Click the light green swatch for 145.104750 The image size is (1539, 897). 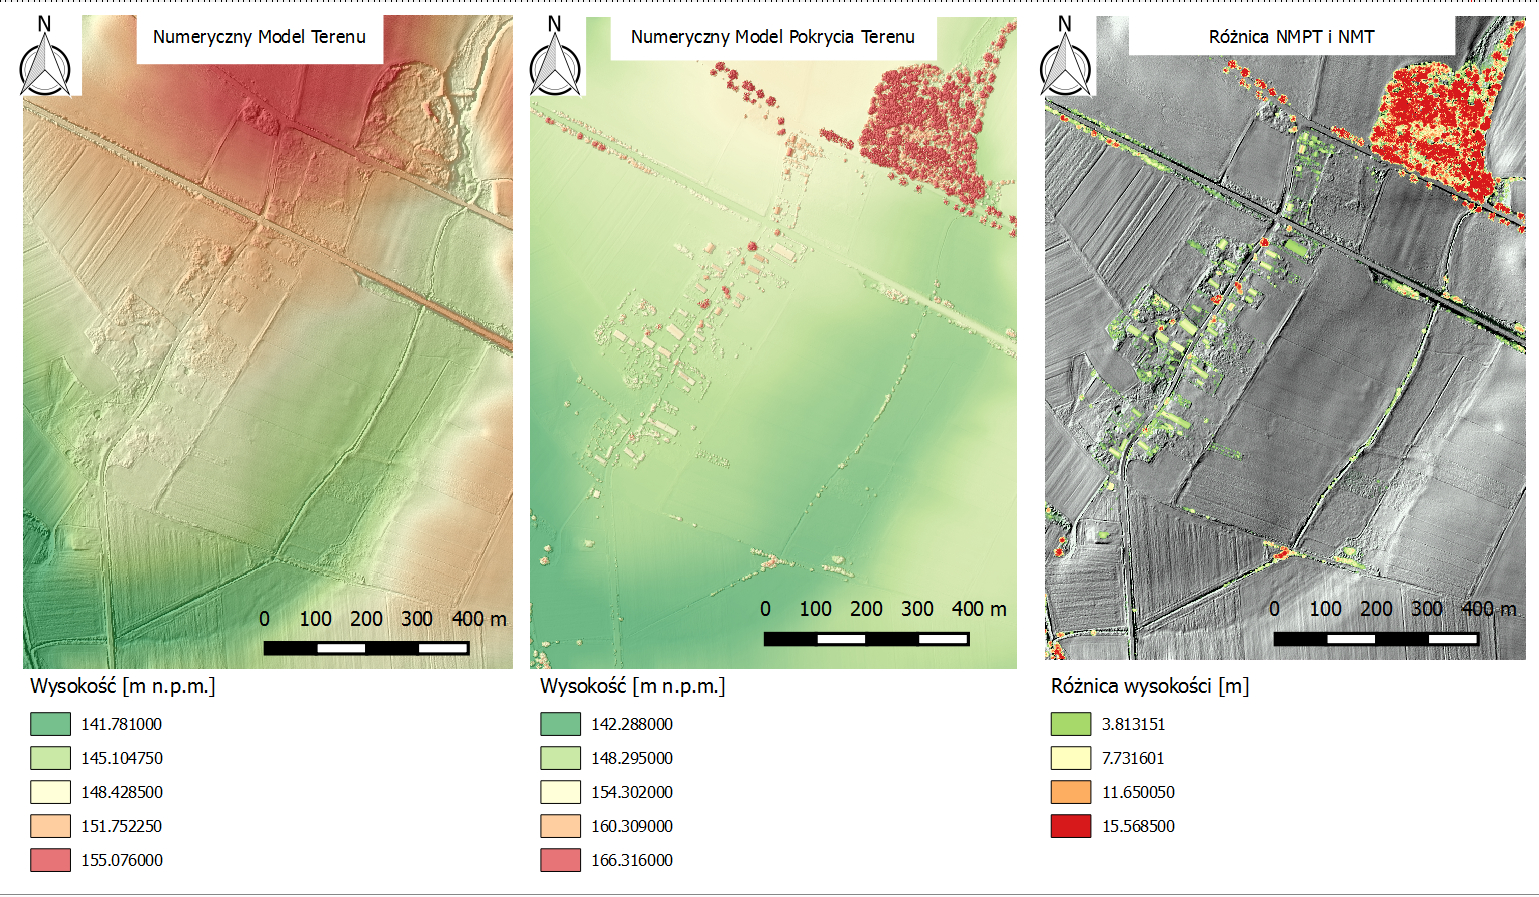(50, 758)
